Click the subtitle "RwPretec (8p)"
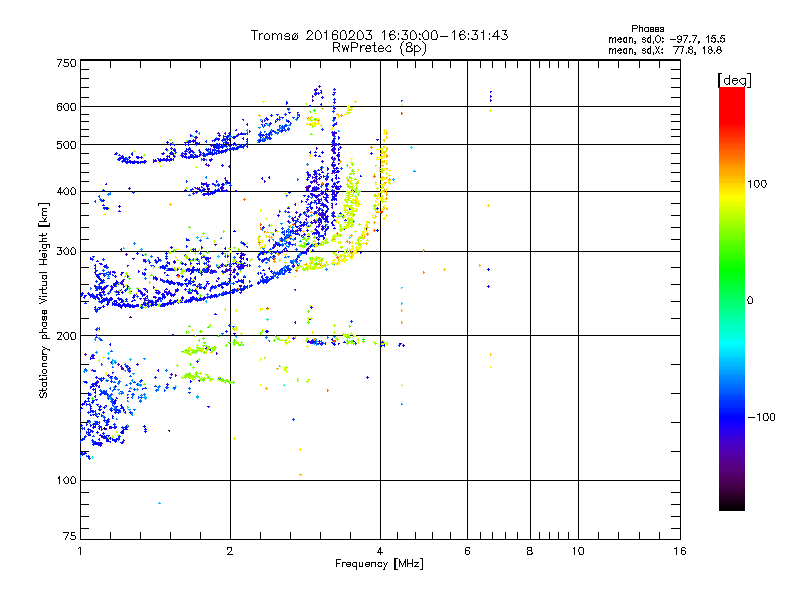This screenshot has width=800, height=600. click(379, 48)
